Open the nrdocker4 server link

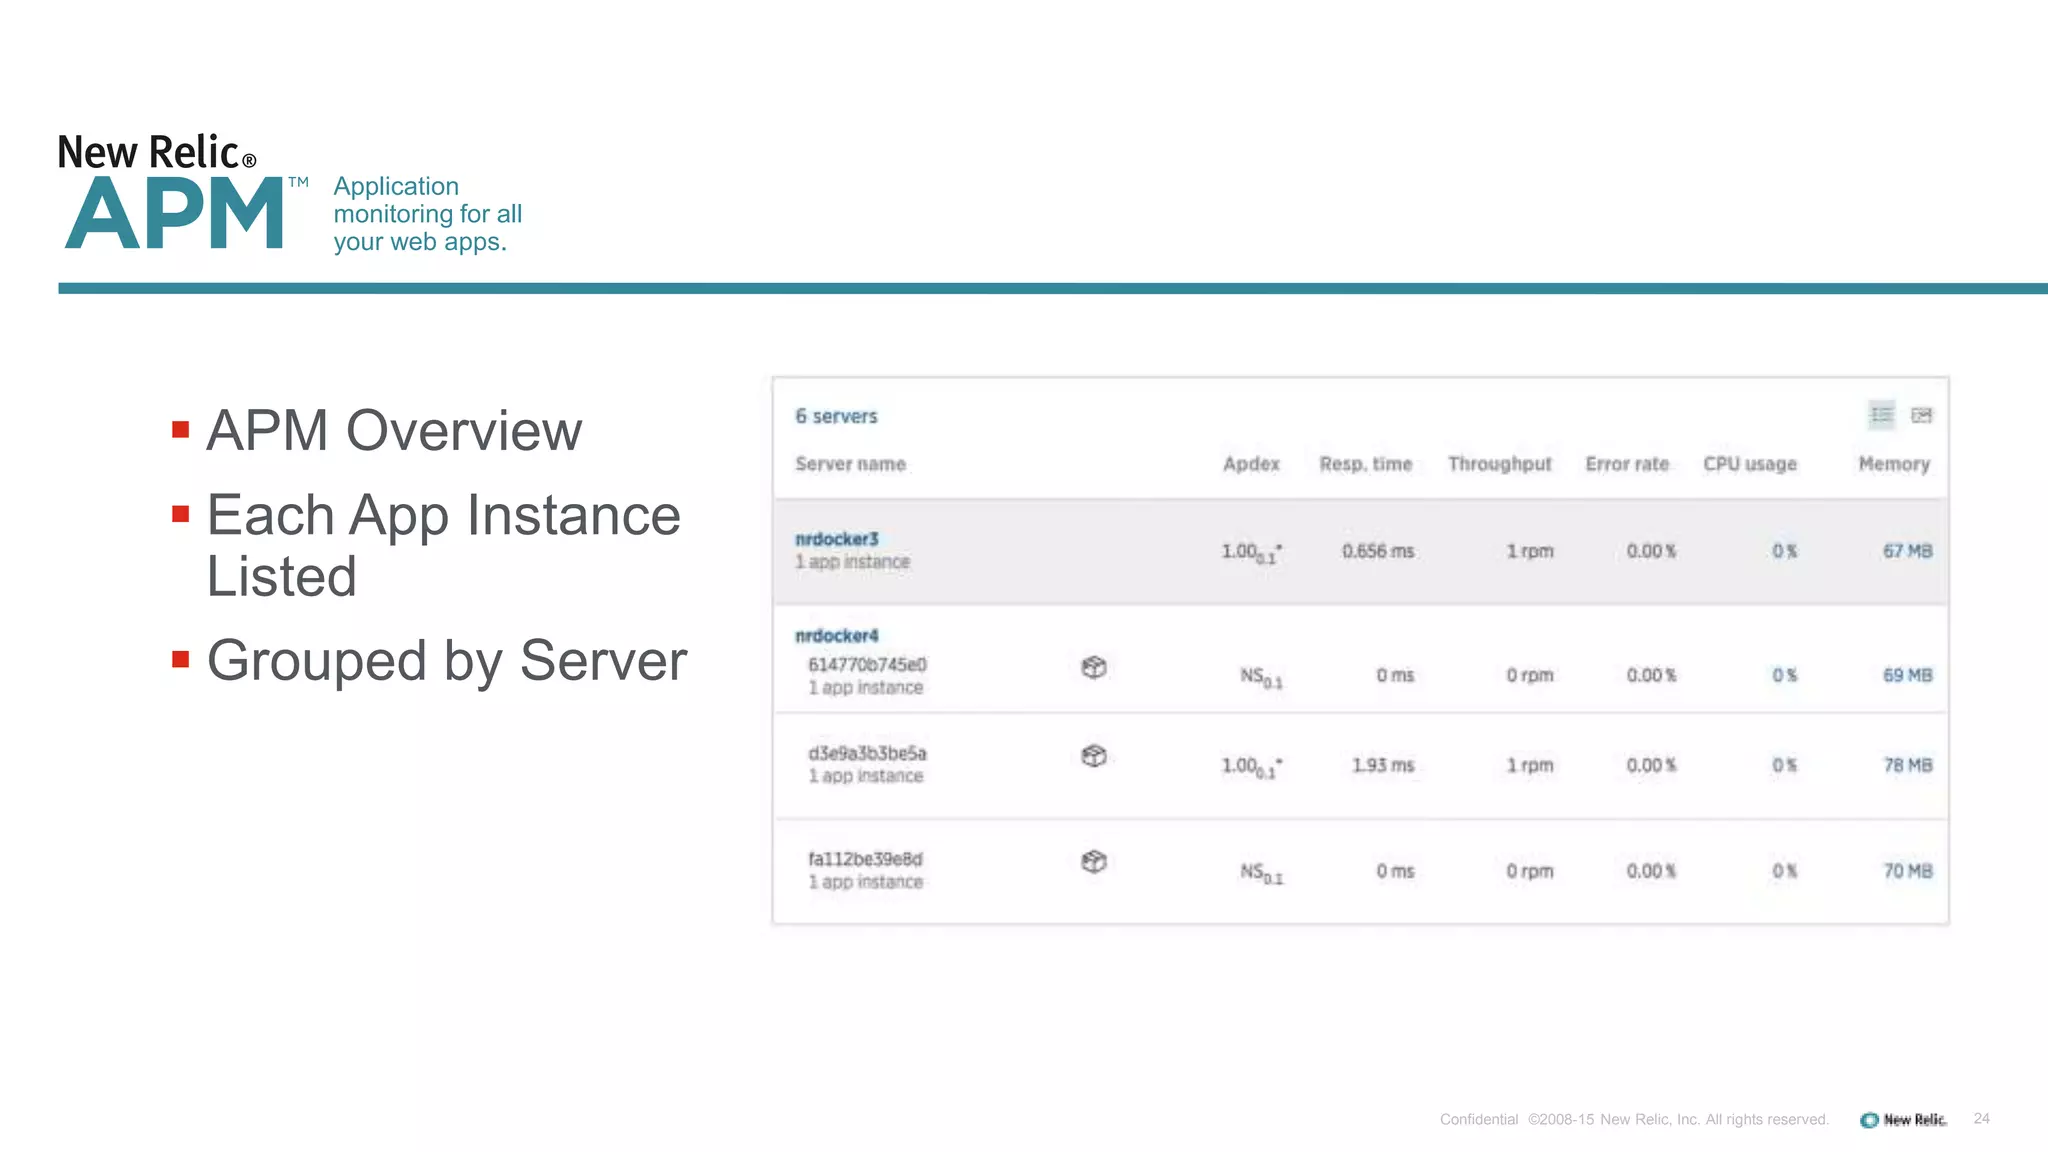[836, 636]
